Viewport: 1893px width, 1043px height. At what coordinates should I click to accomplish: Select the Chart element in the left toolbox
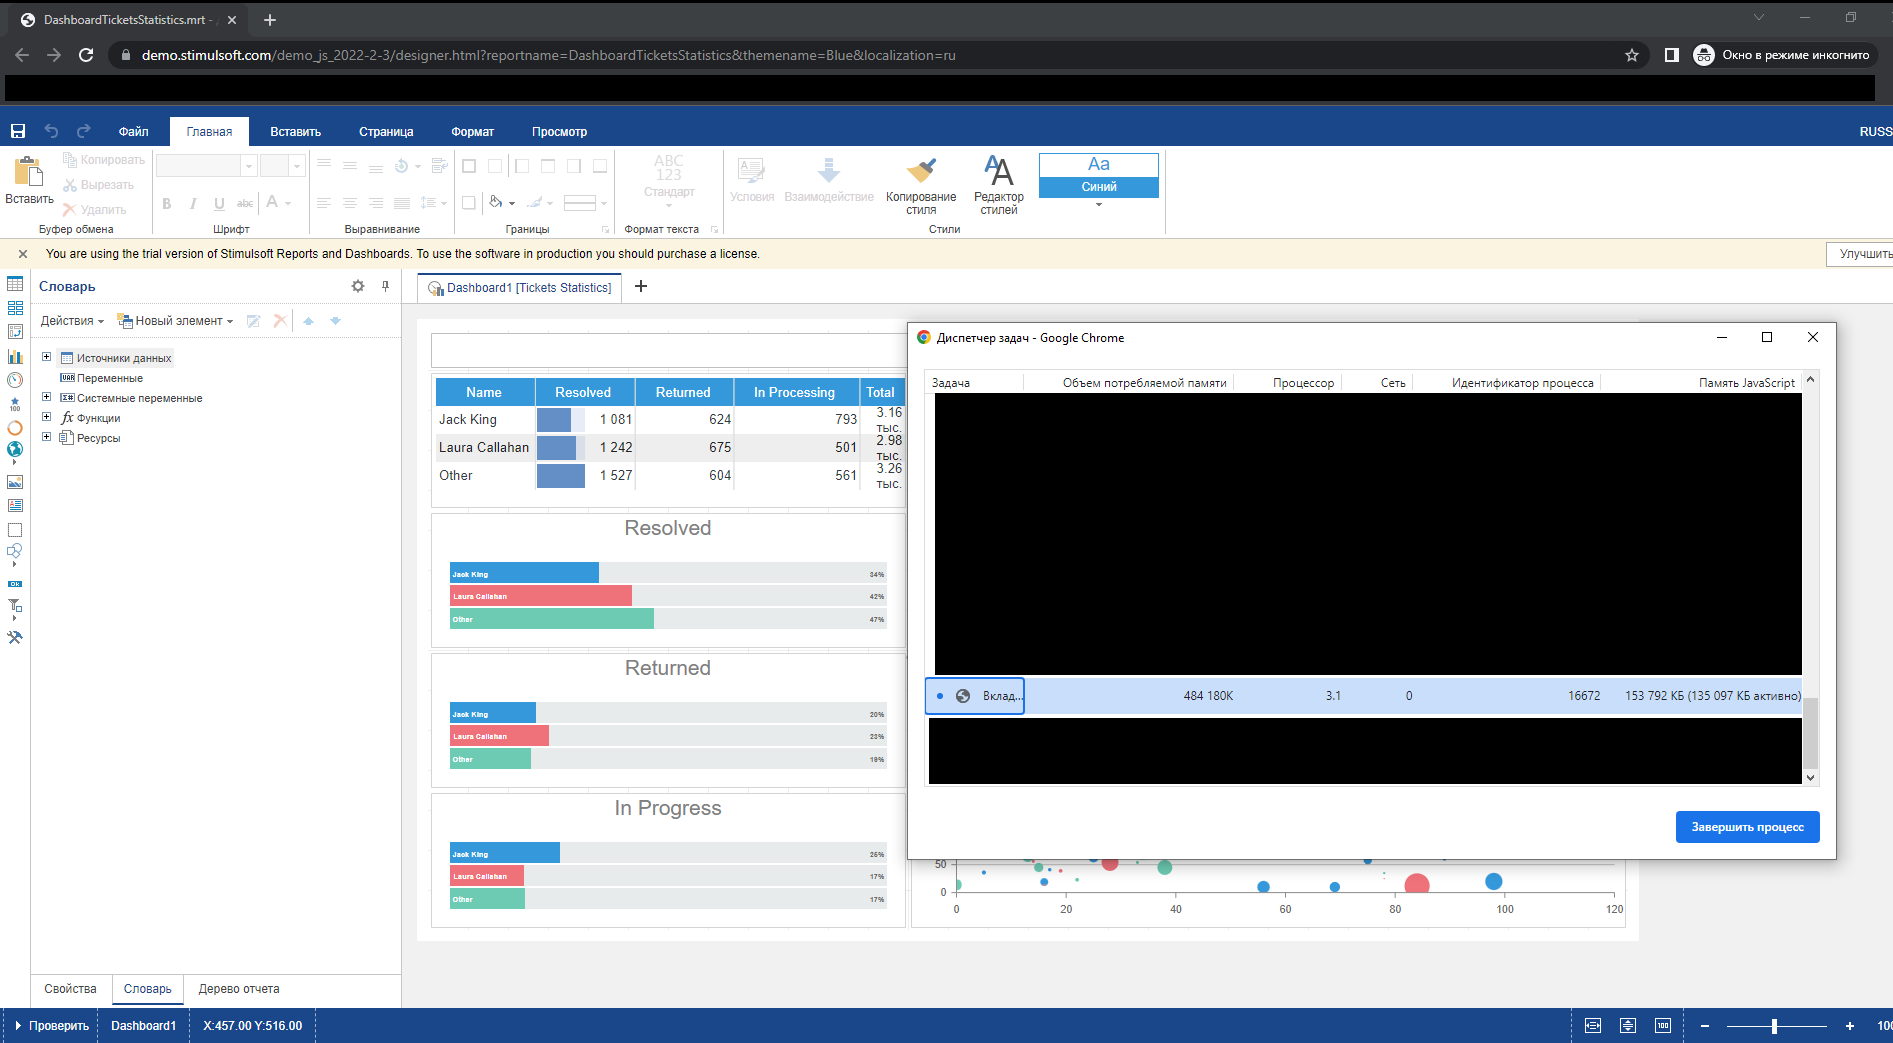(15, 356)
